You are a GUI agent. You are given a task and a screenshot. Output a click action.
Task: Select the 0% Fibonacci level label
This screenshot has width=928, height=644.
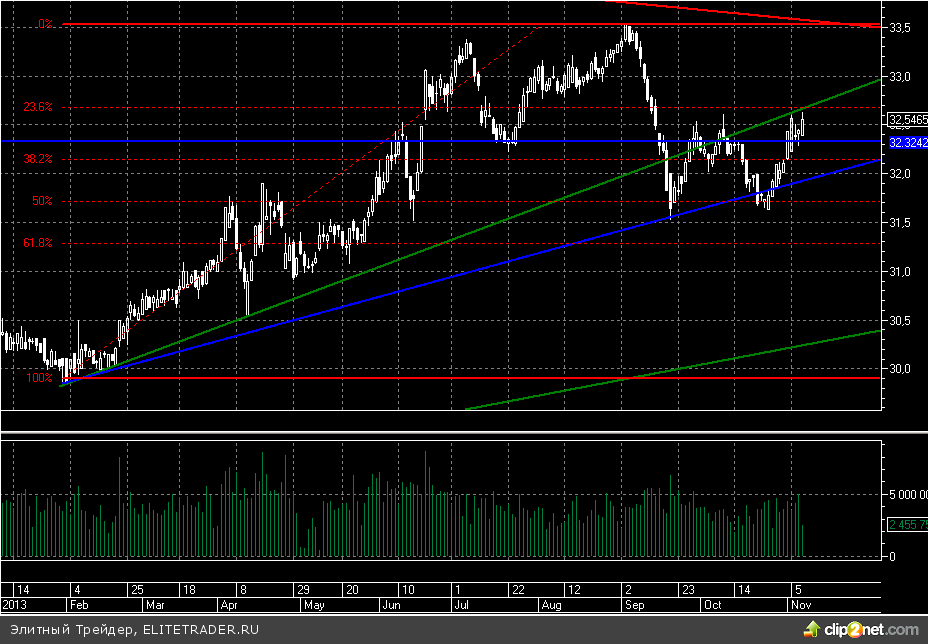point(45,23)
